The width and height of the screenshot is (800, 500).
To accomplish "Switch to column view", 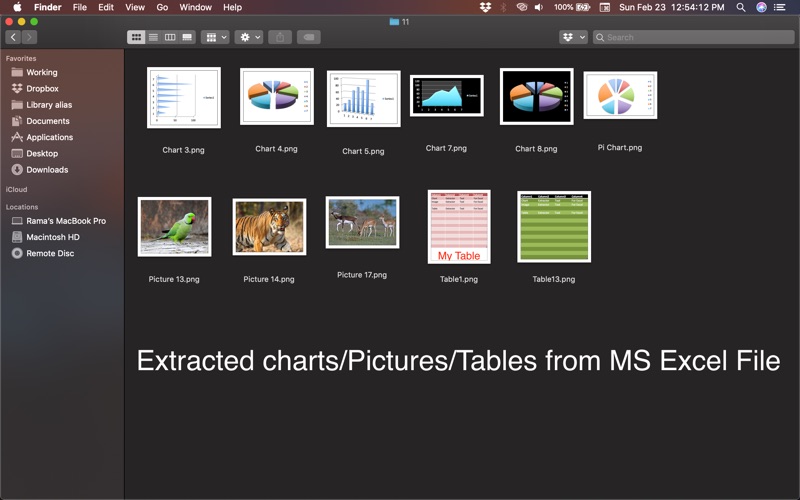I will [170, 37].
